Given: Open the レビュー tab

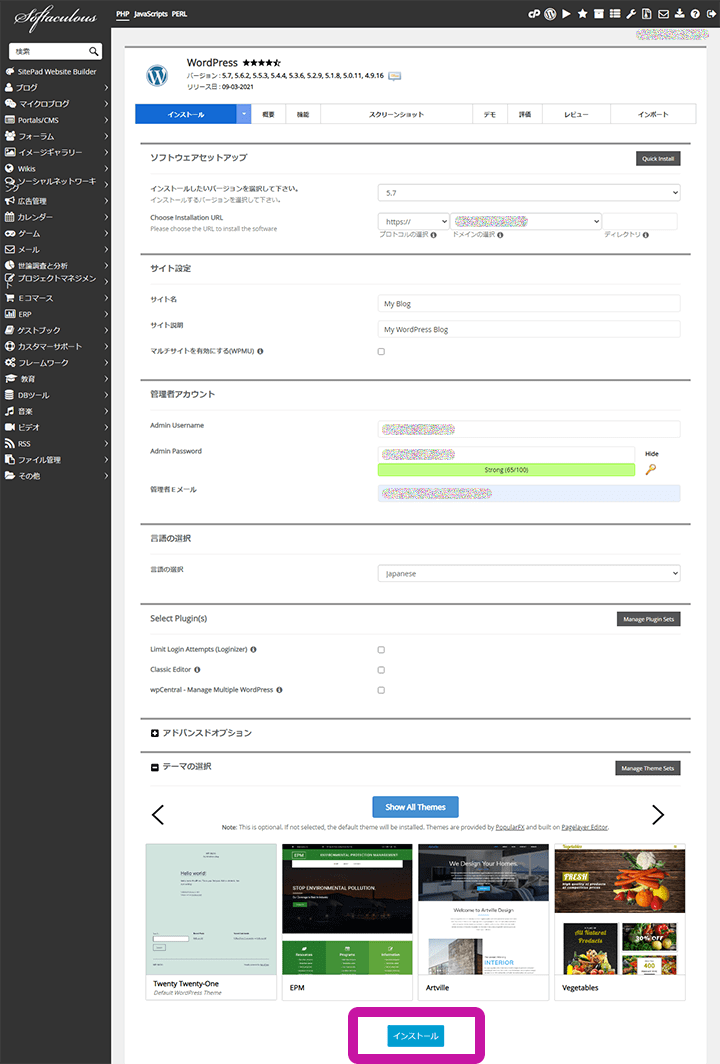Looking at the screenshot, I should coord(576,115).
